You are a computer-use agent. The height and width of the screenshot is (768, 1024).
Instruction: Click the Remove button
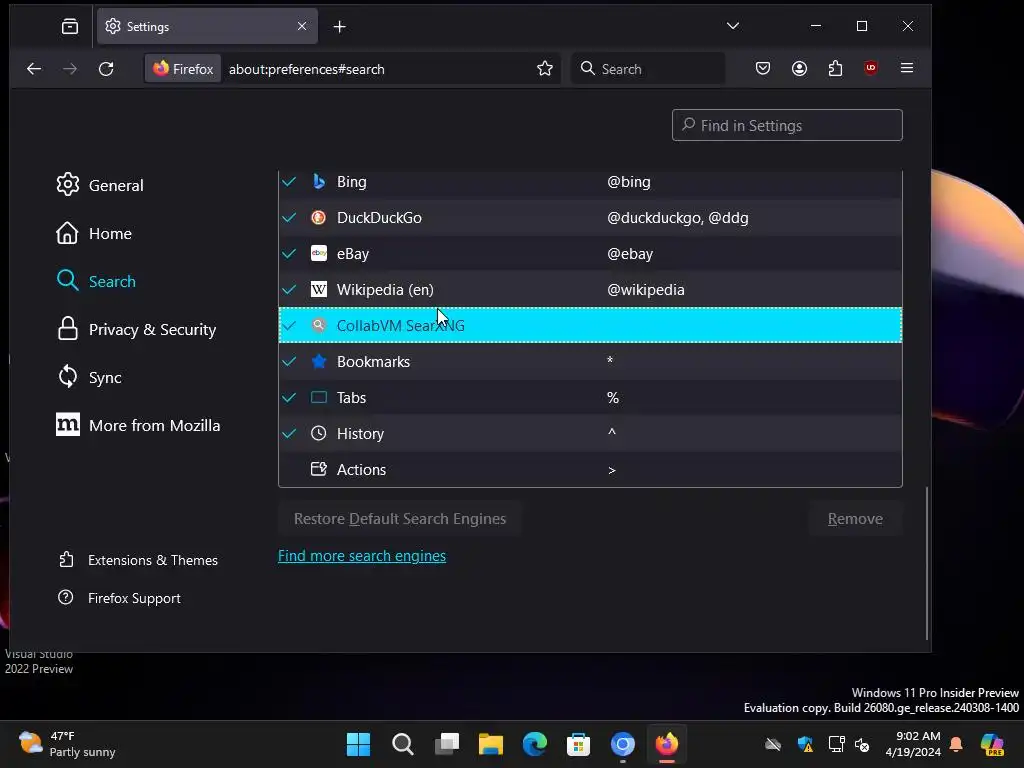855,519
